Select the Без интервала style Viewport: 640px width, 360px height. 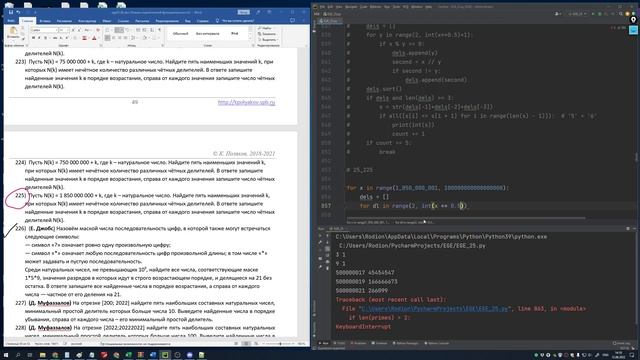tap(207, 34)
